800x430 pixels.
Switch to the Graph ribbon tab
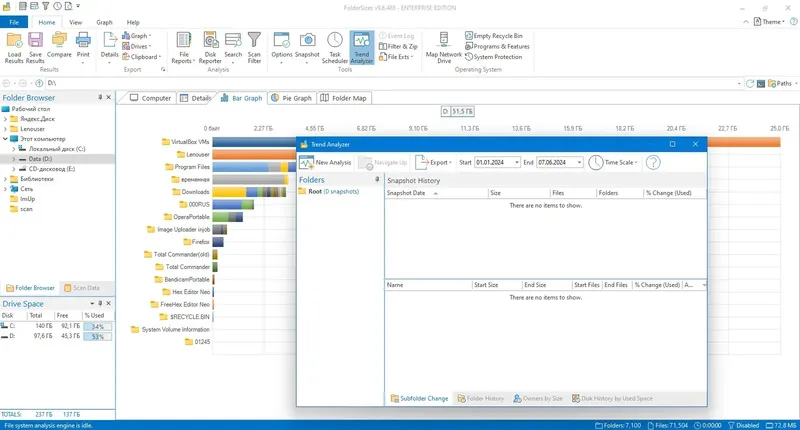point(104,22)
